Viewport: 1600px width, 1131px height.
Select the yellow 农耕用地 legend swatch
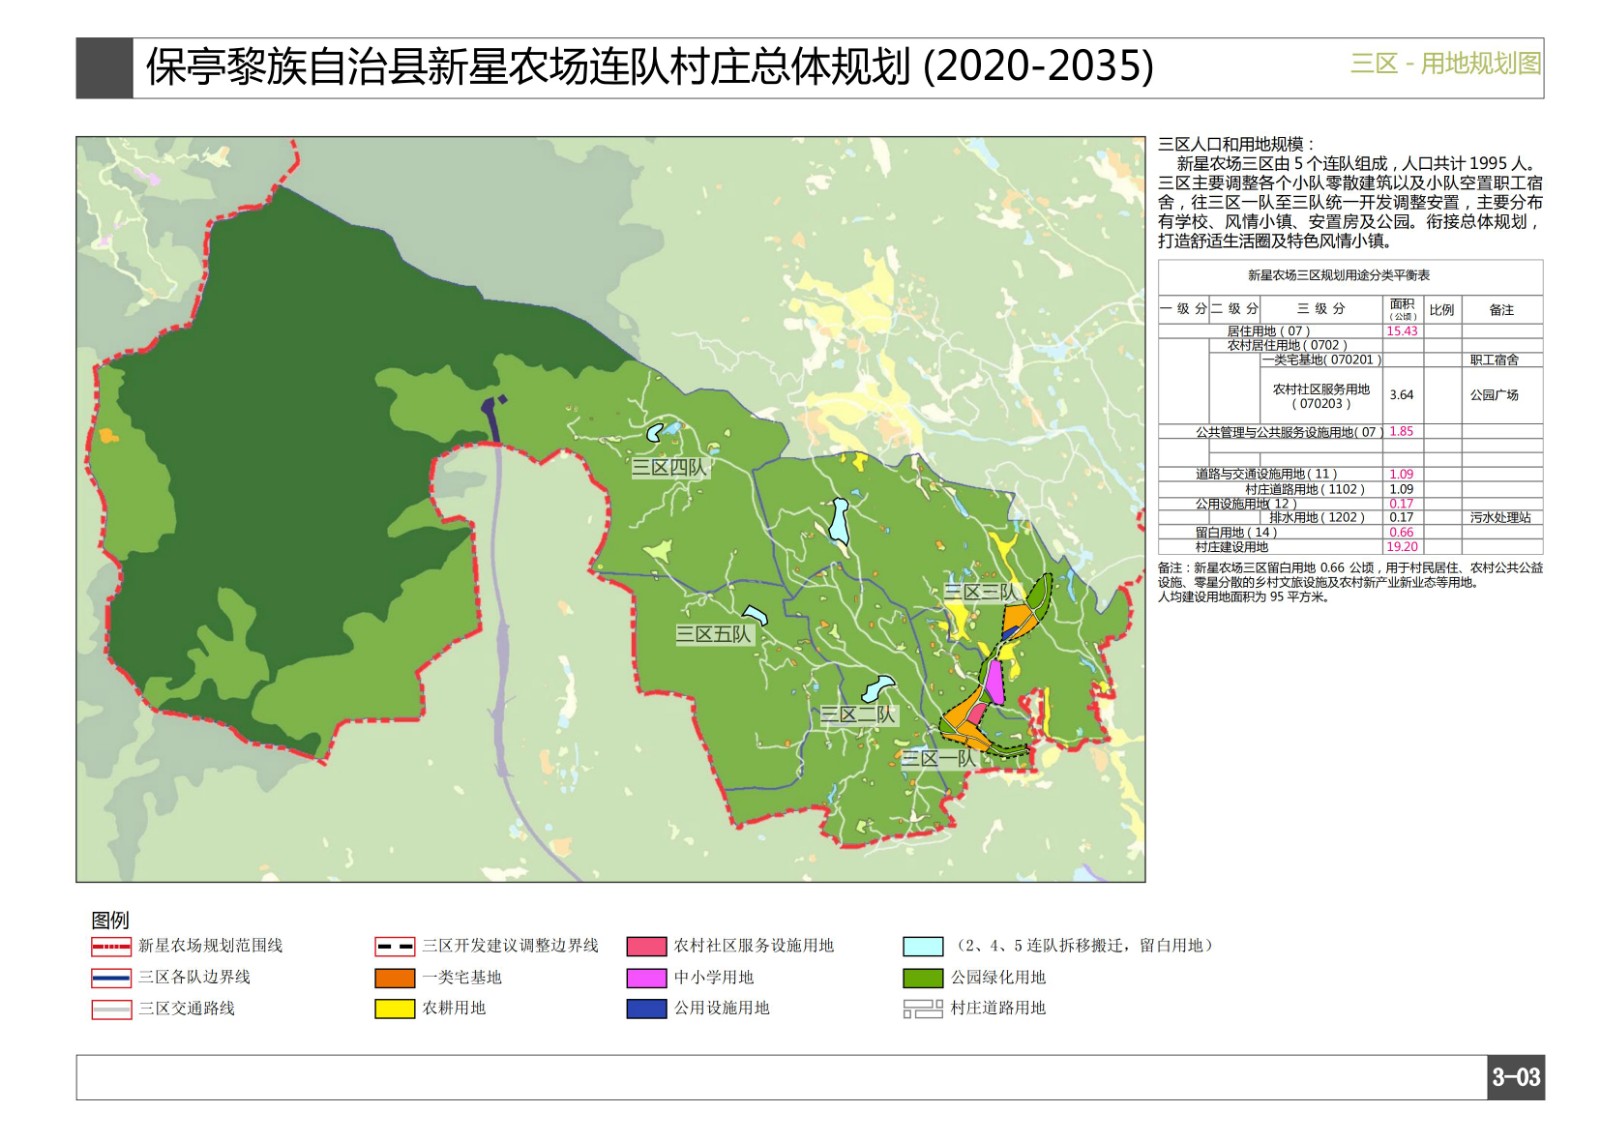click(395, 1009)
